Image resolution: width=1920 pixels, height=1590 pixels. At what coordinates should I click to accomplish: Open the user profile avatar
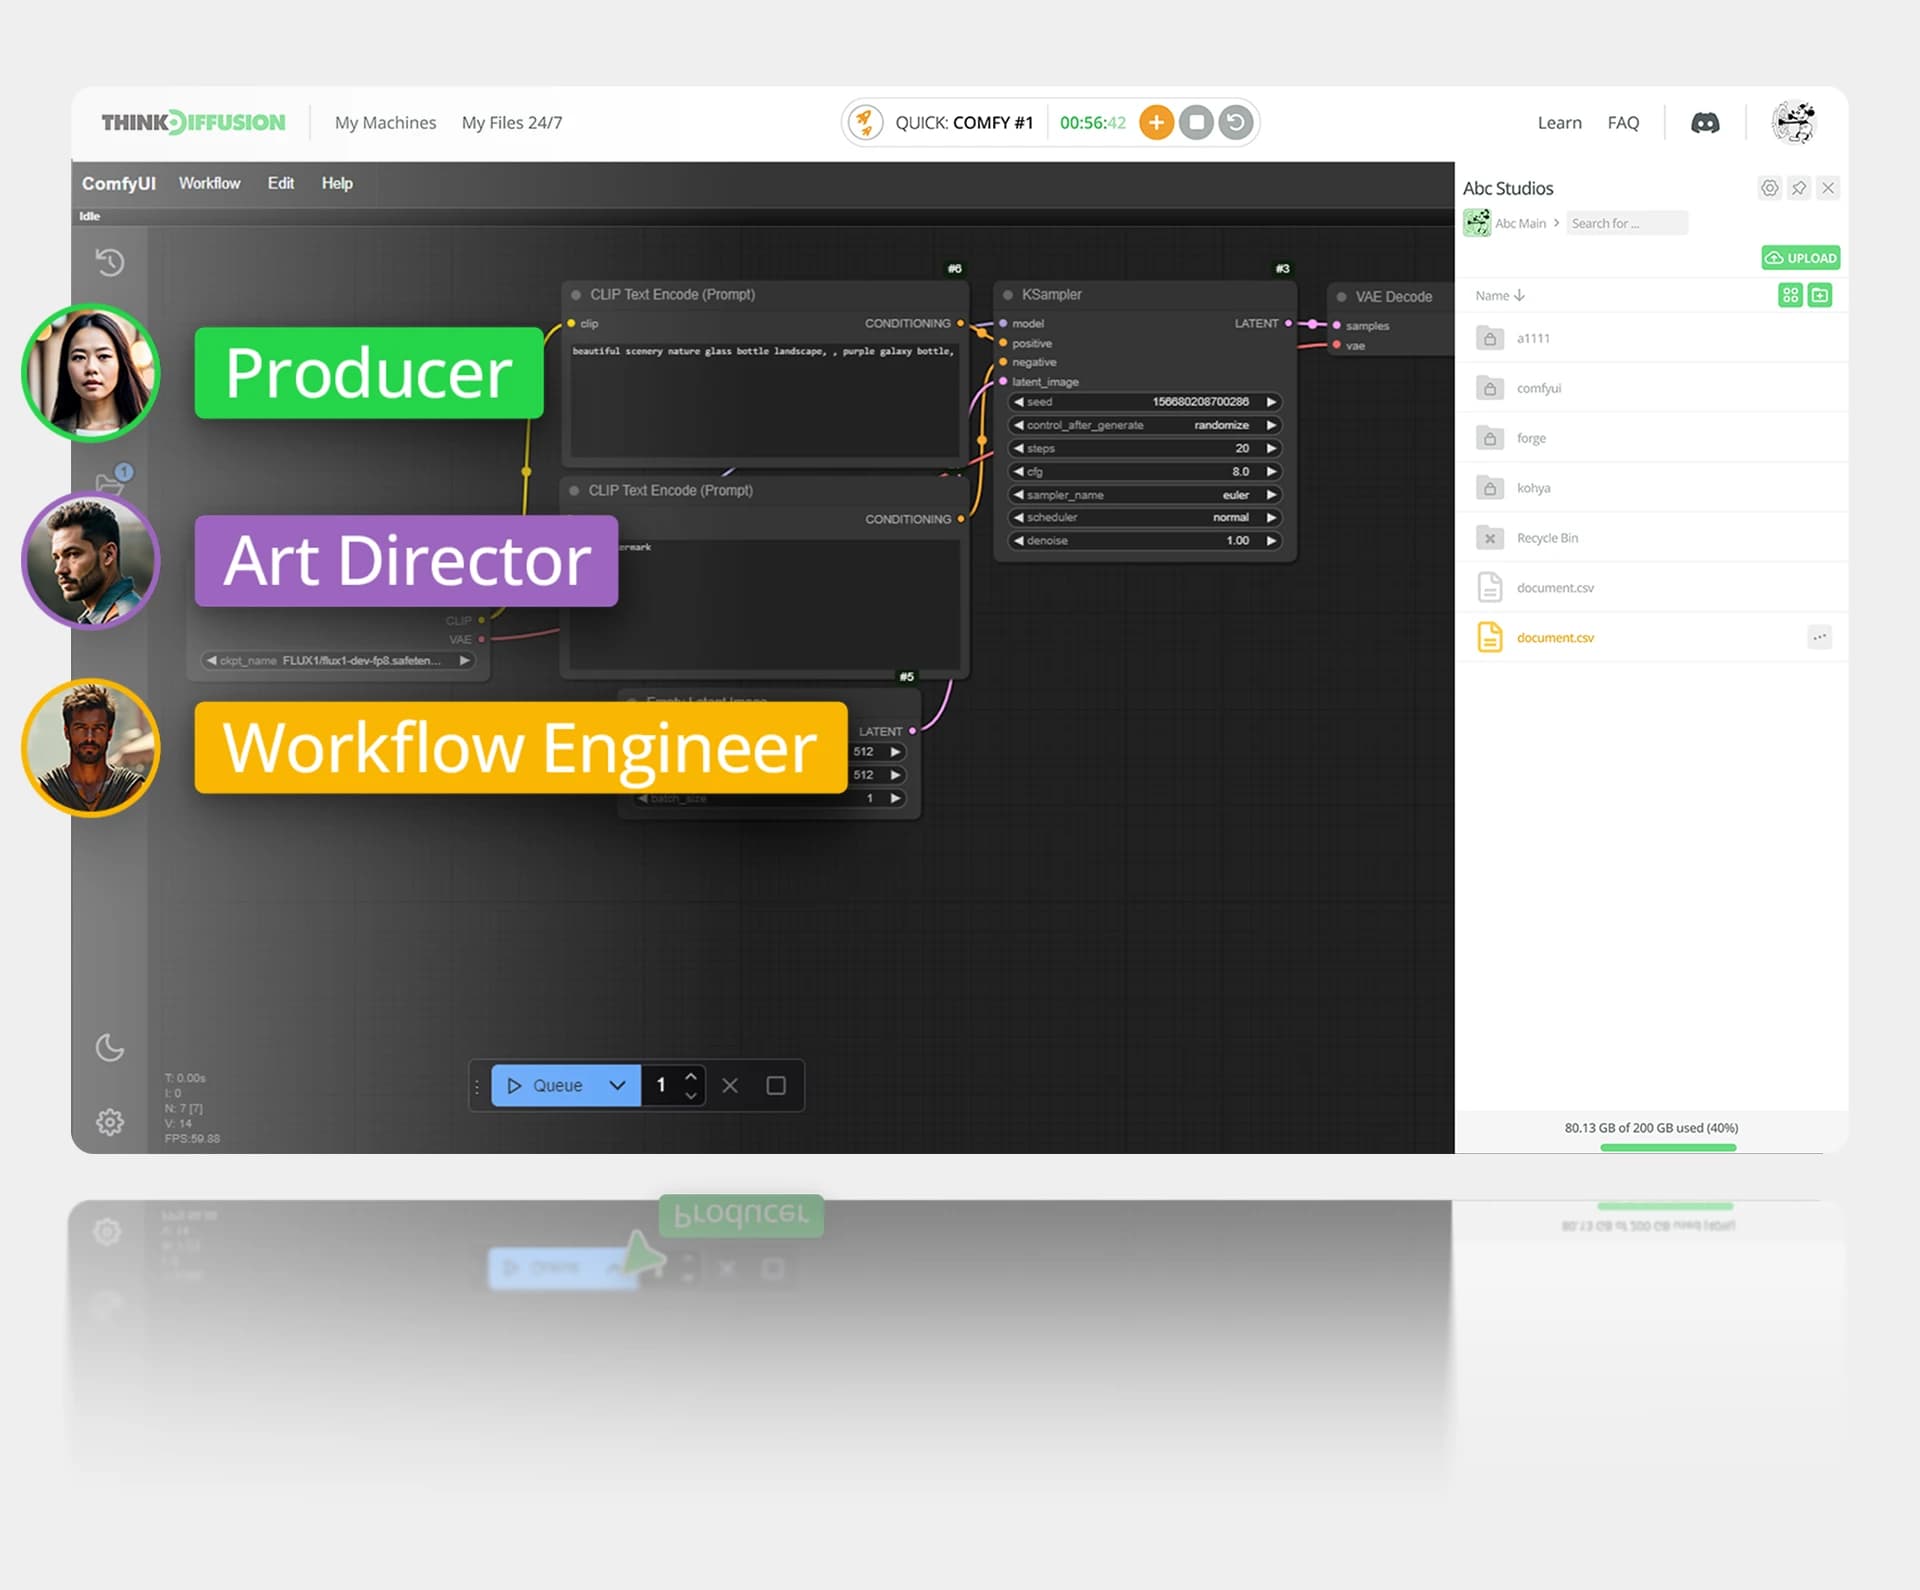coord(1794,123)
